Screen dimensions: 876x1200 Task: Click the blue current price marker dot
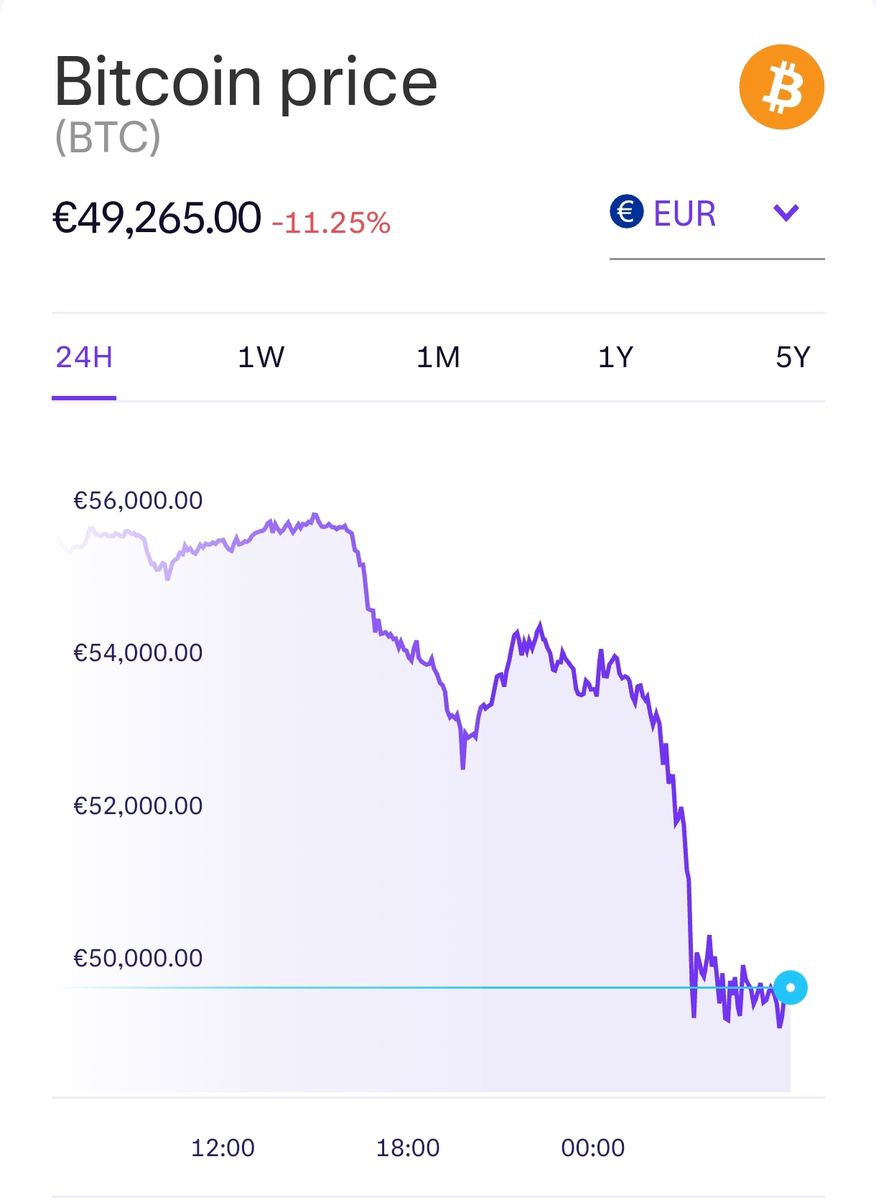(x=791, y=988)
